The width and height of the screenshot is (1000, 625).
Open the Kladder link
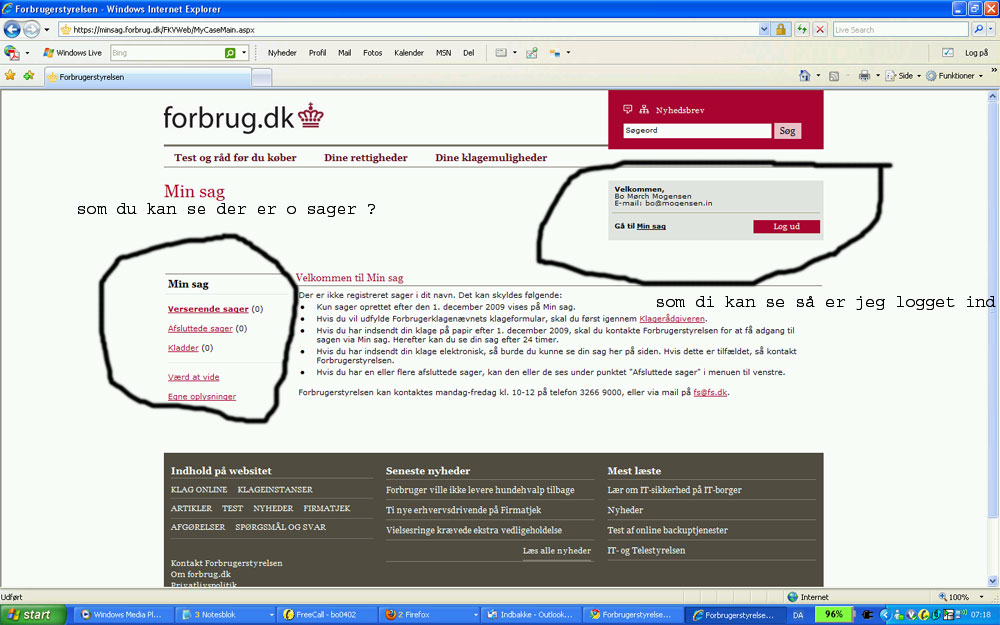pos(184,348)
